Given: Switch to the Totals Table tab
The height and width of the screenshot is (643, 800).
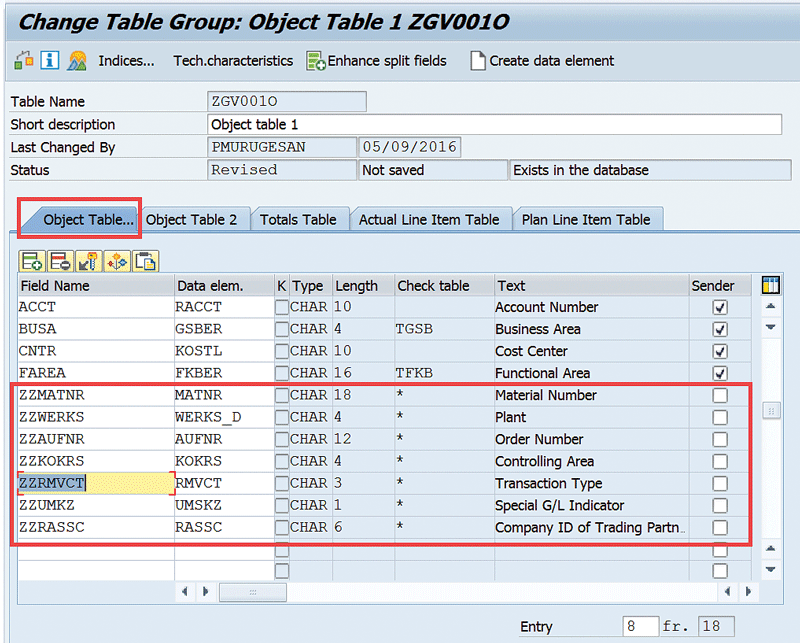Looking at the screenshot, I should (298, 220).
